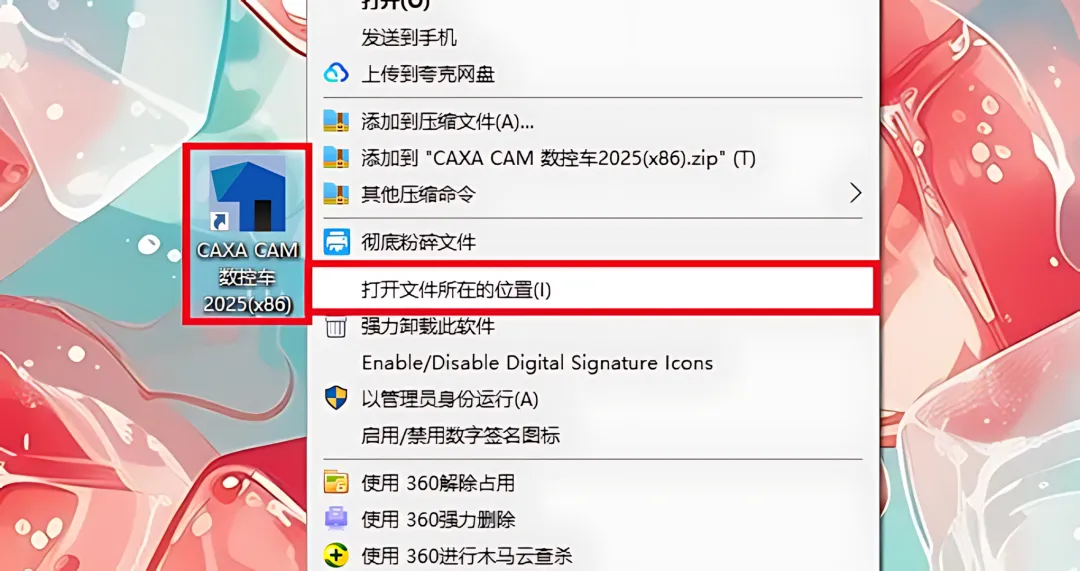Click the Quark cloud drive upload icon
The width and height of the screenshot is (1080, 571).
coord(336,73)
